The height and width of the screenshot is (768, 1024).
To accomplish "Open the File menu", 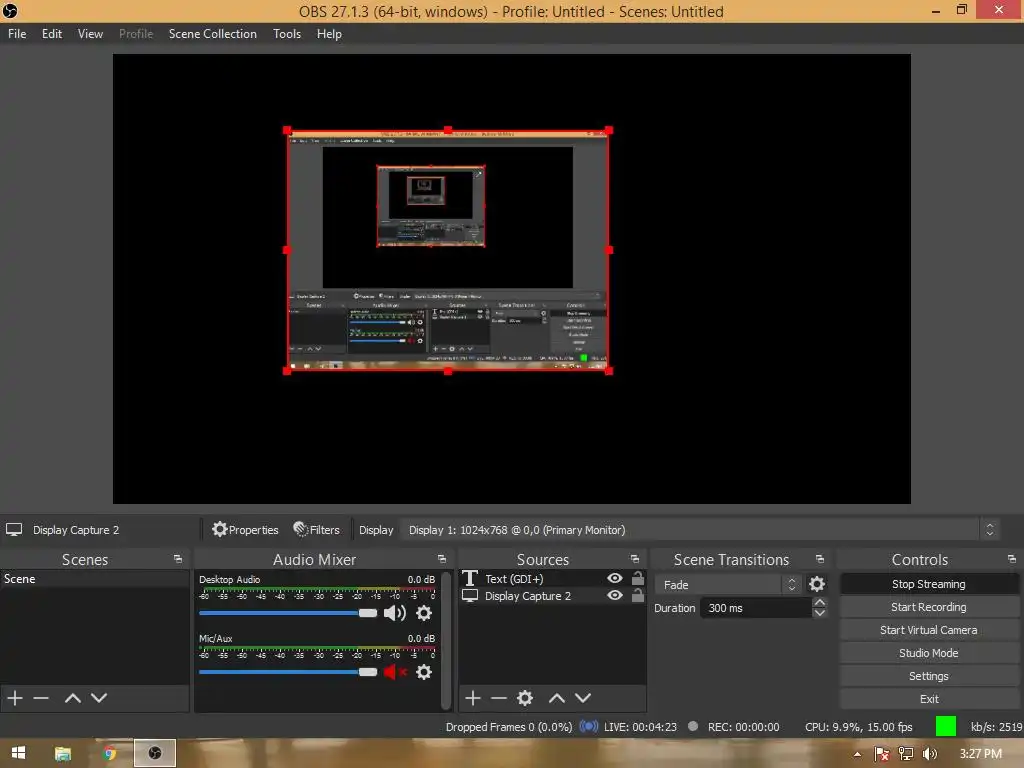I will [x=17, y=34].
